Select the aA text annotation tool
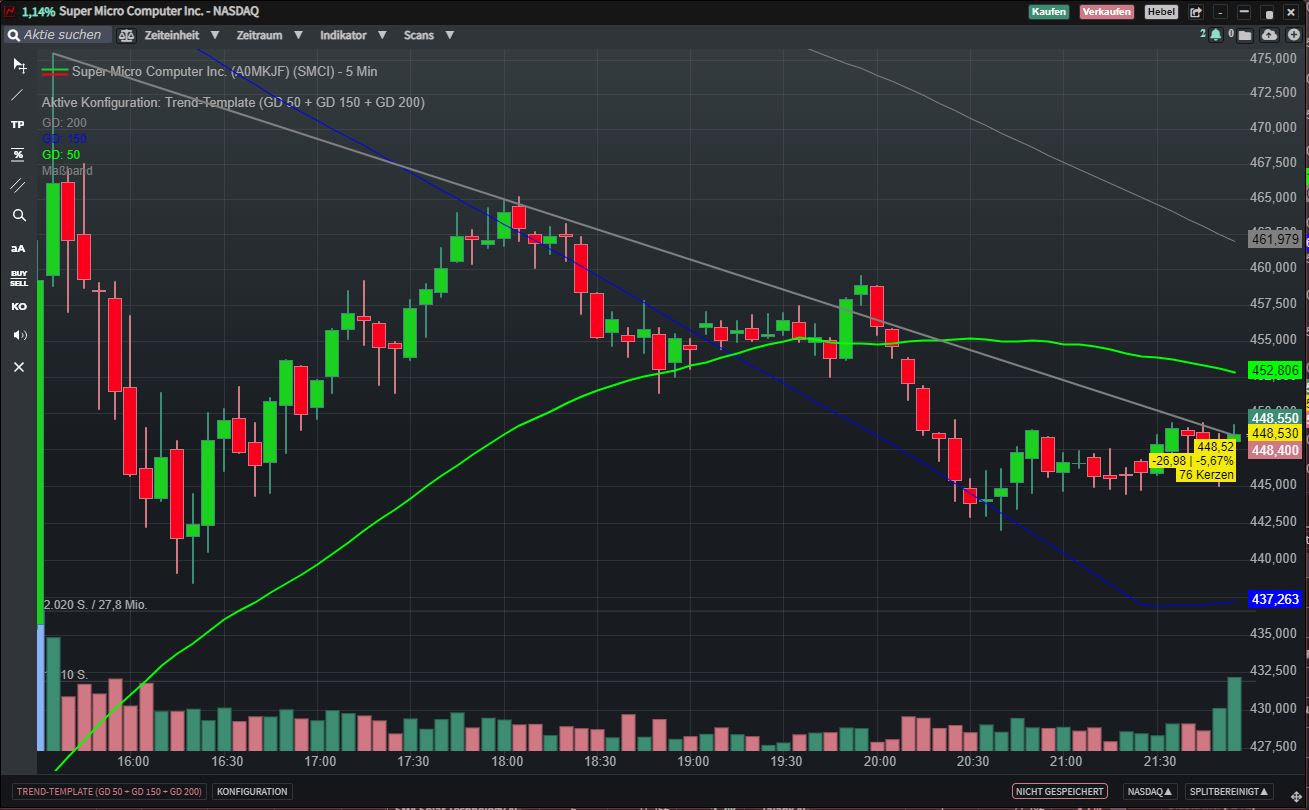Screen dimensions: 1309x810 [18, 248]
